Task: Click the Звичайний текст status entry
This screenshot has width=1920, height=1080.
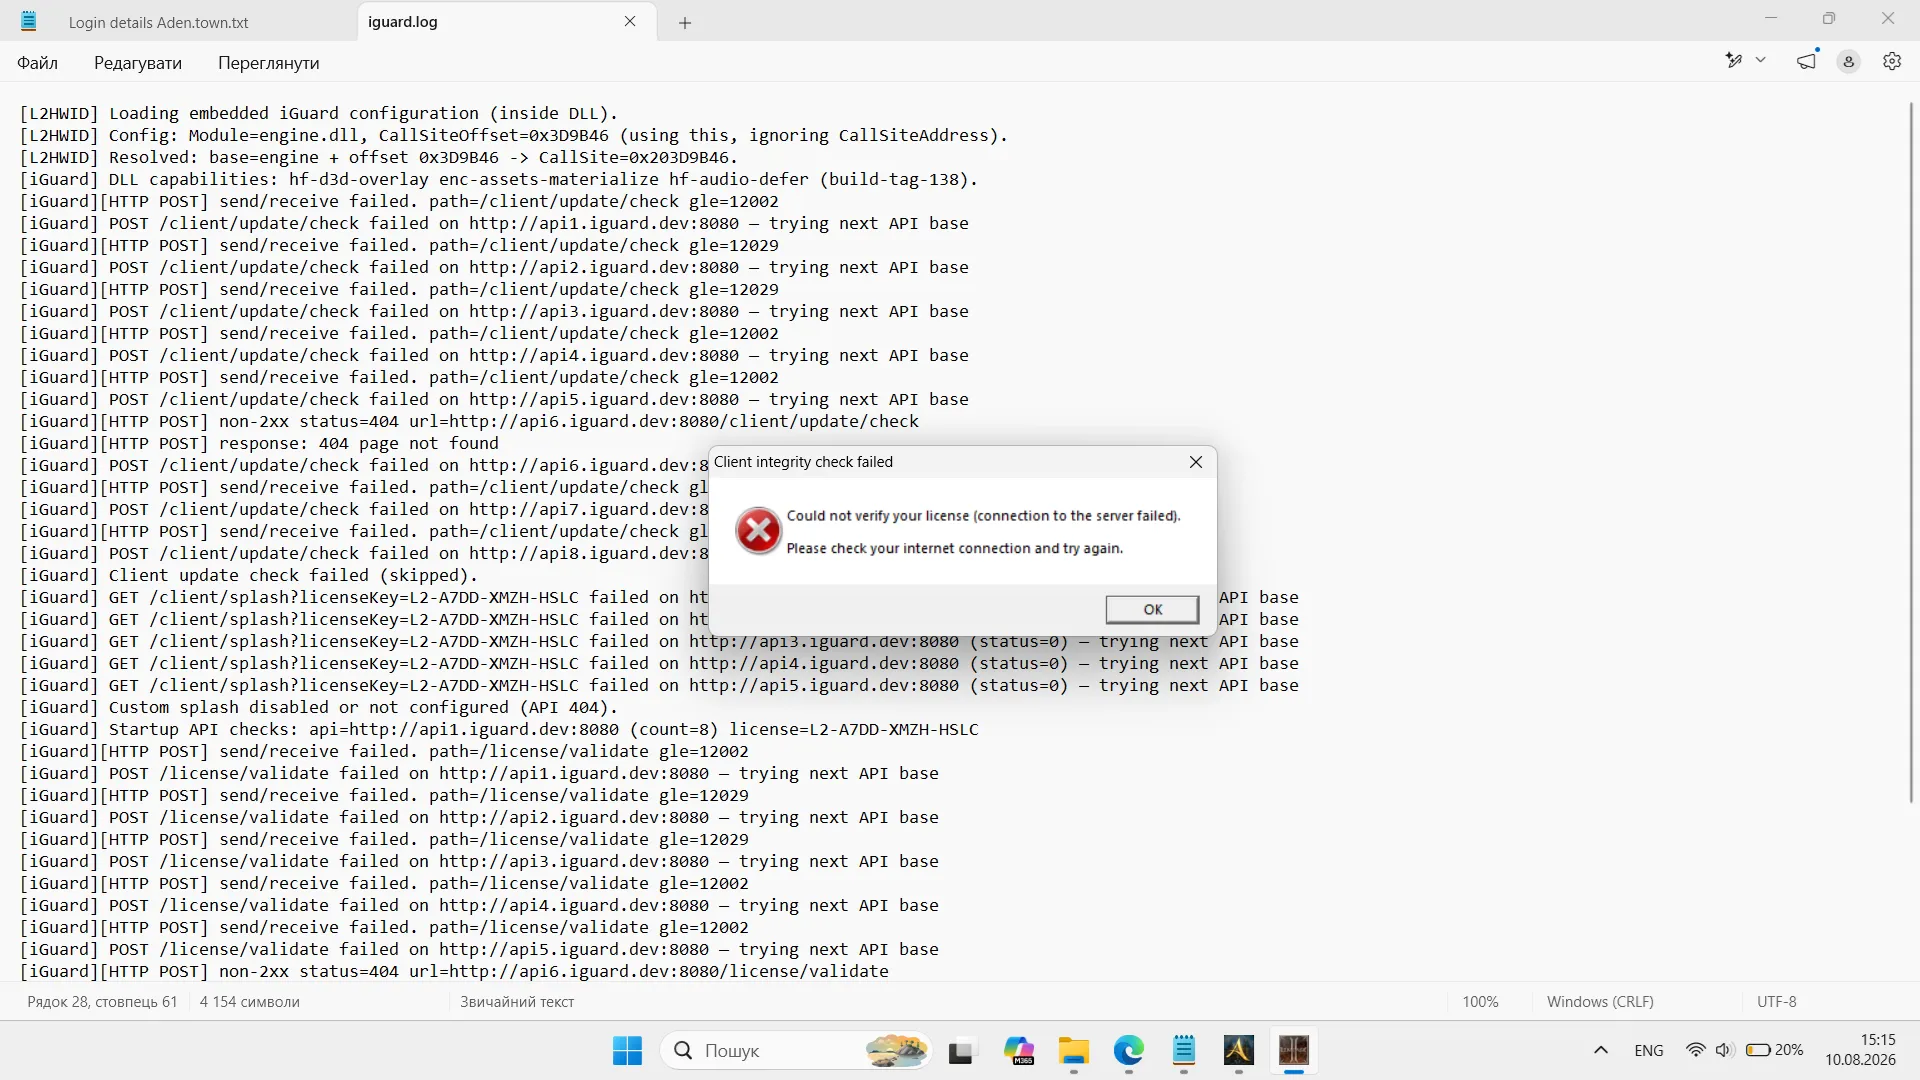Action: point(517,1002)
